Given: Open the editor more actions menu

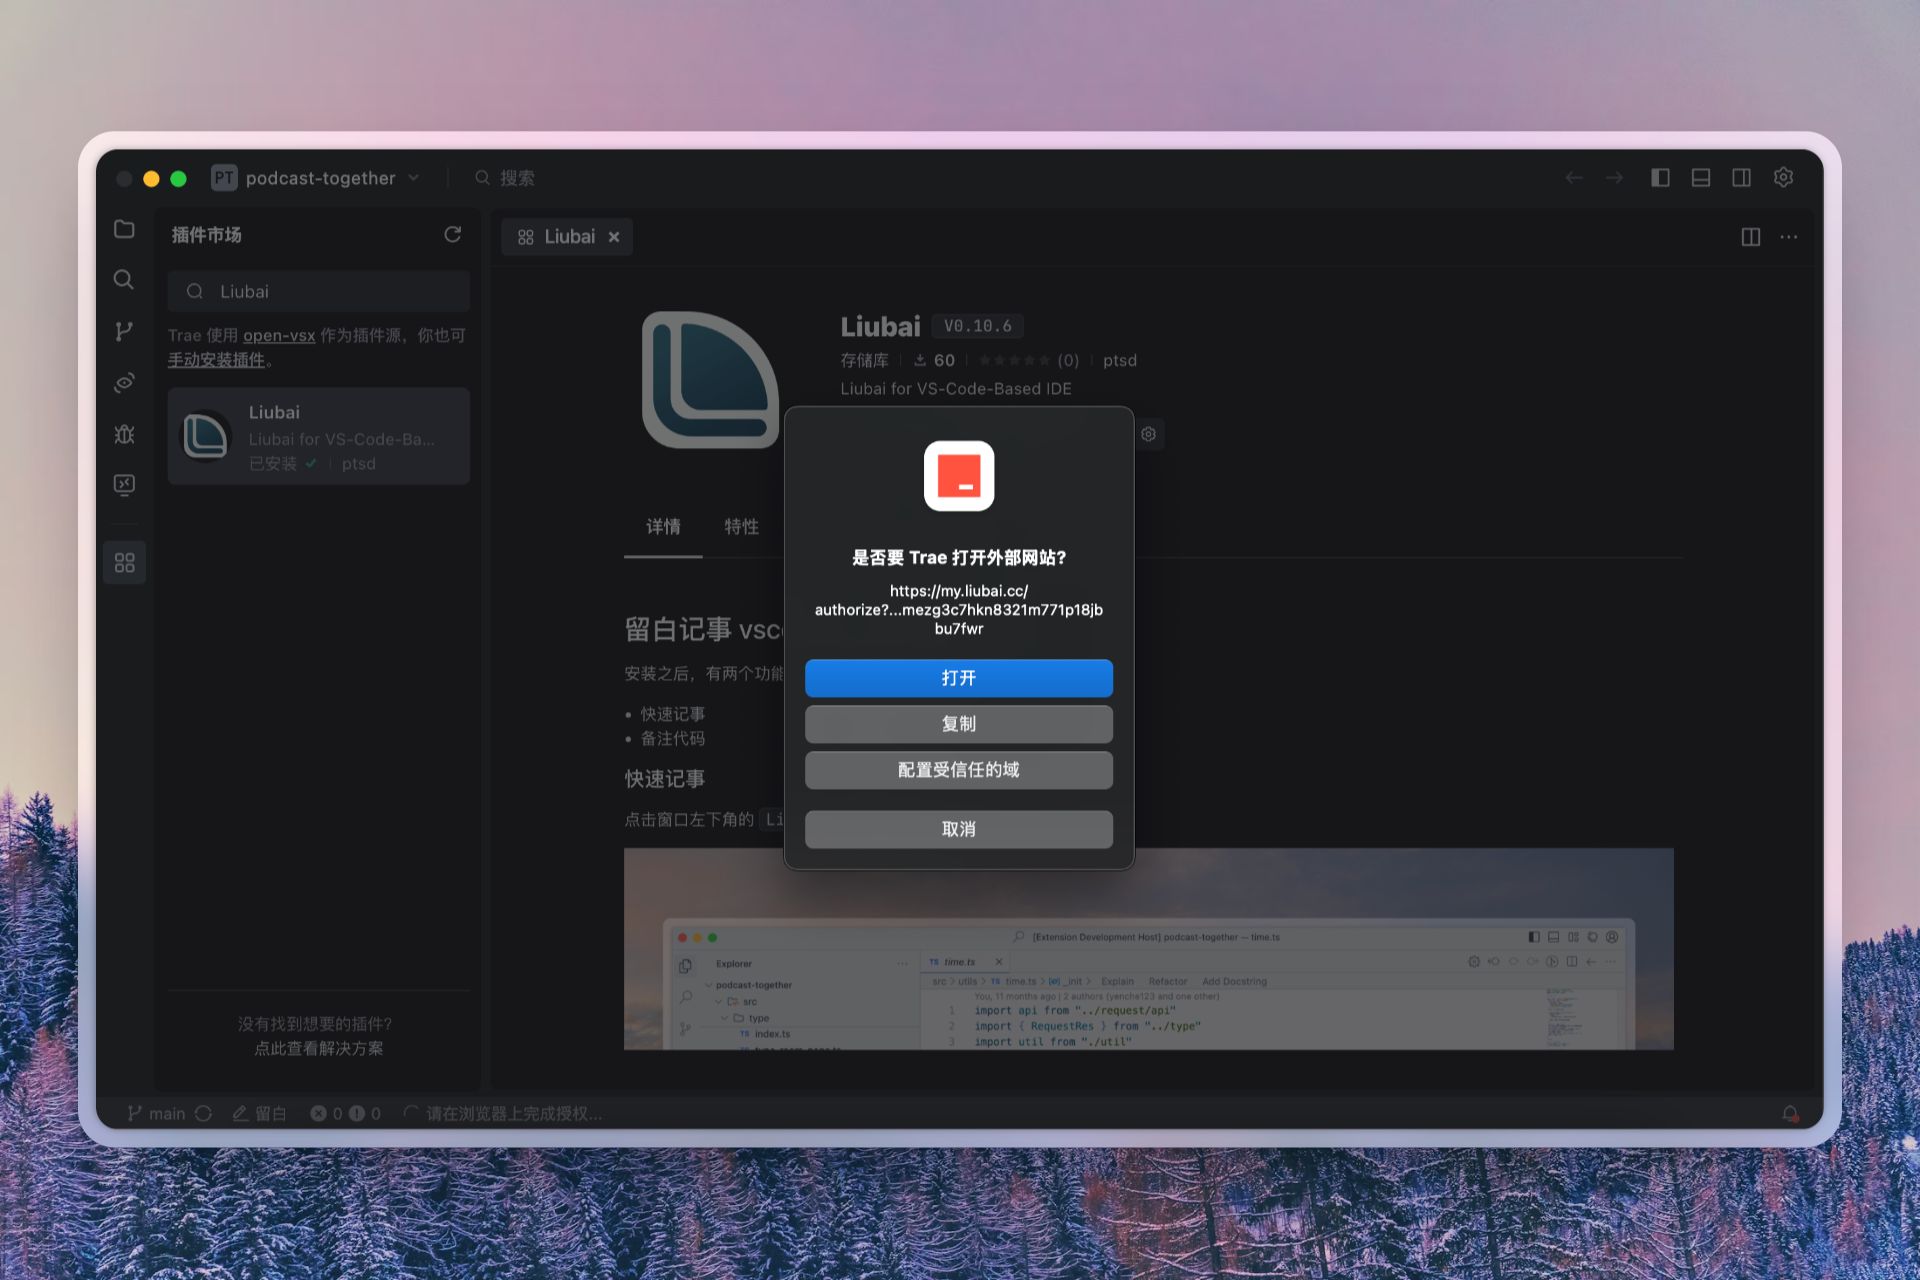Looking at the screenshot, I should pos(1789,237).
